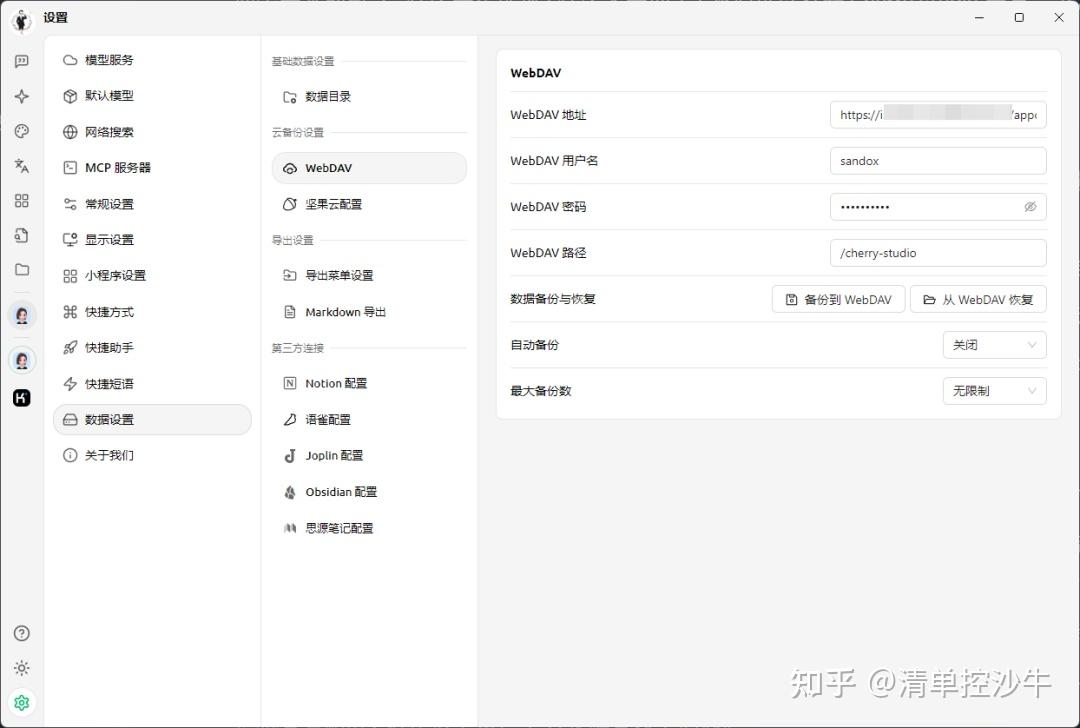
Task: Select 快捷短语 in settings menu
Action: pos(152,384)
